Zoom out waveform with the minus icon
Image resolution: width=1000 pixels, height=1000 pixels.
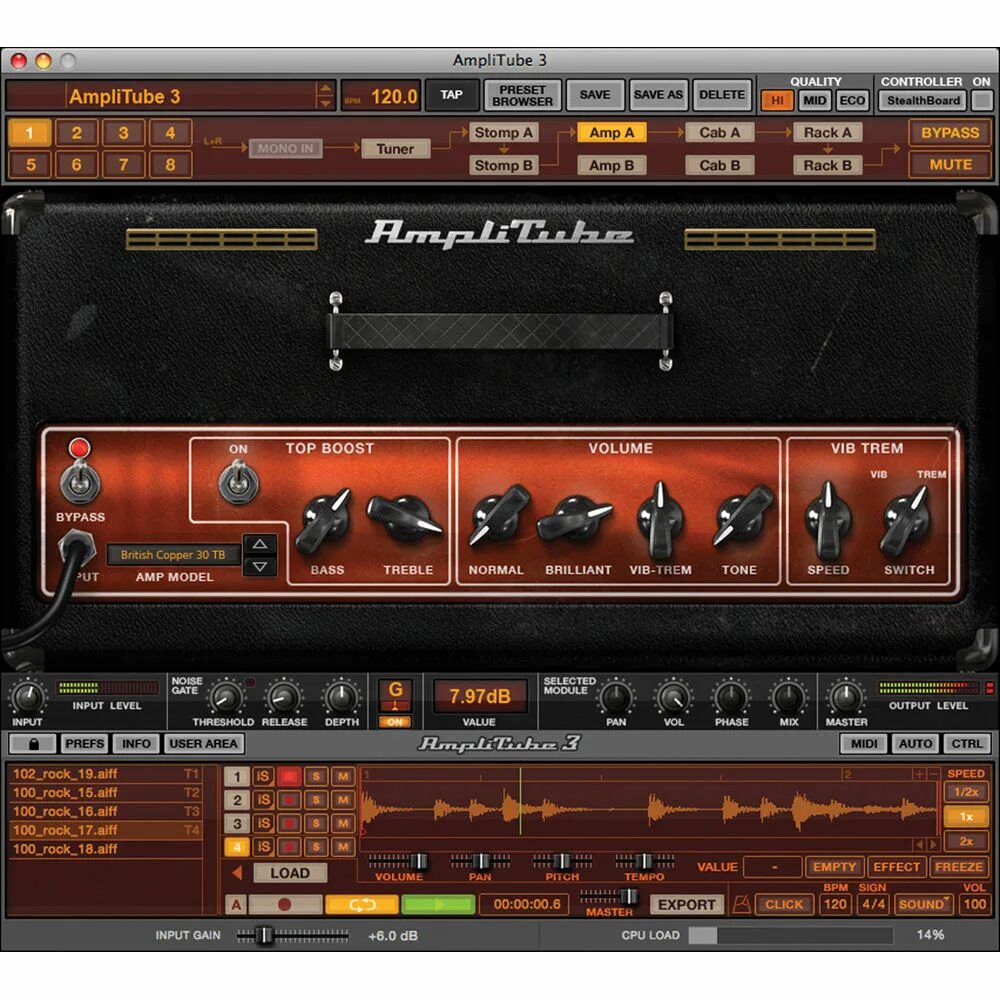coord(933,774)
